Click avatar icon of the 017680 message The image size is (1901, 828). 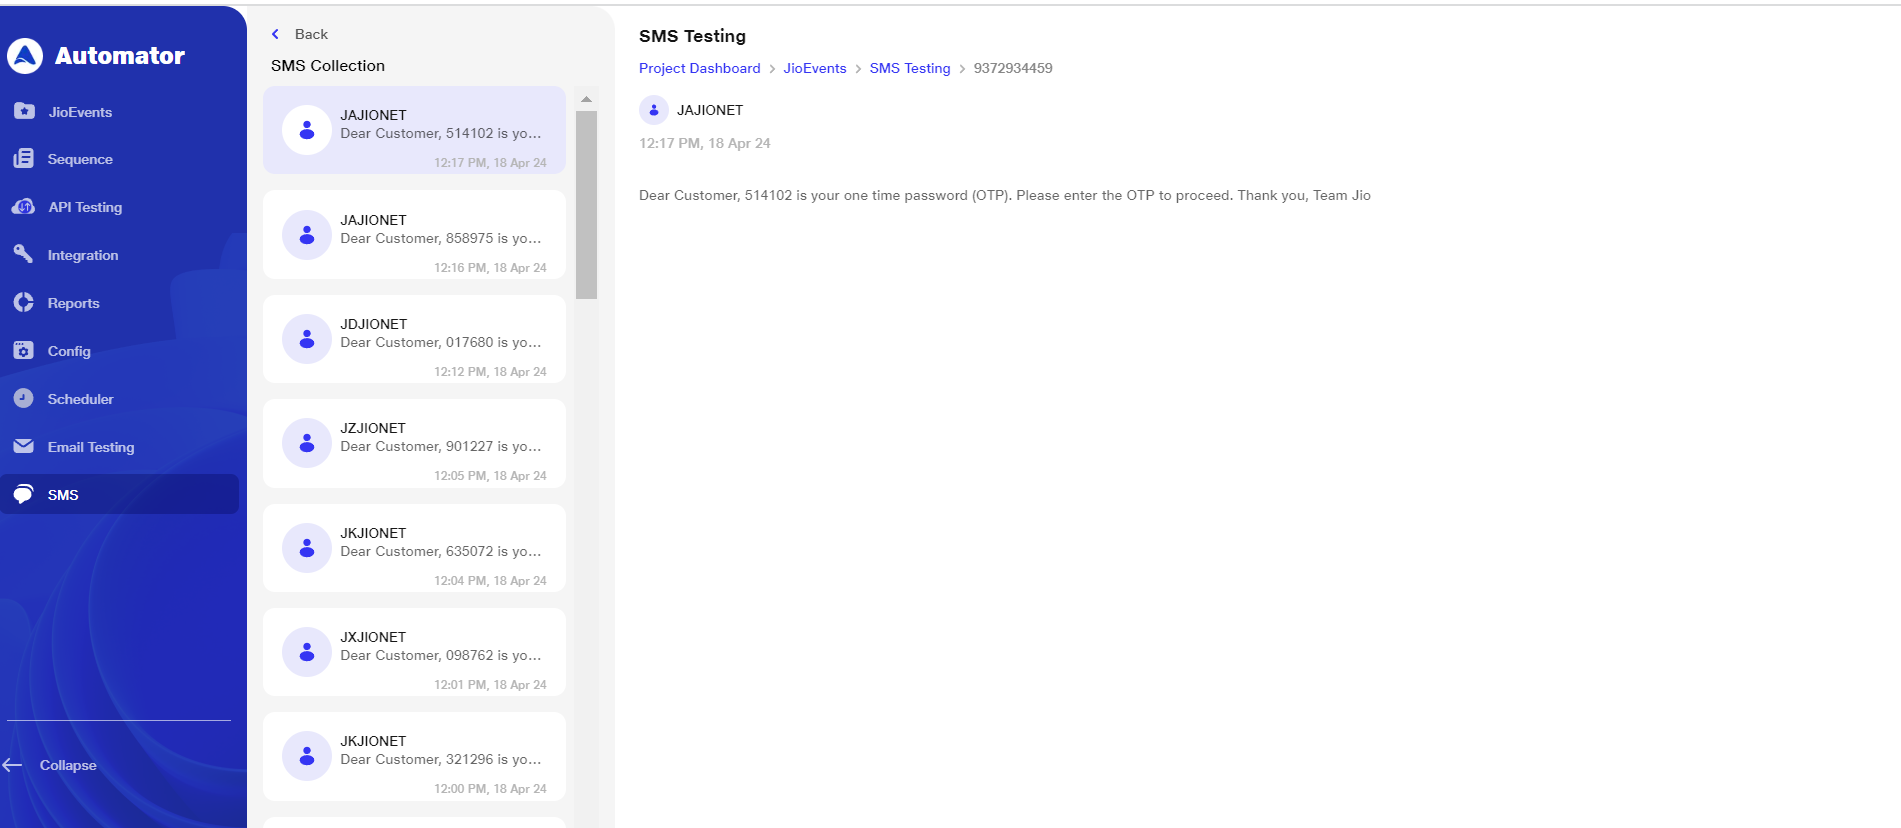[x=307, y=339]
